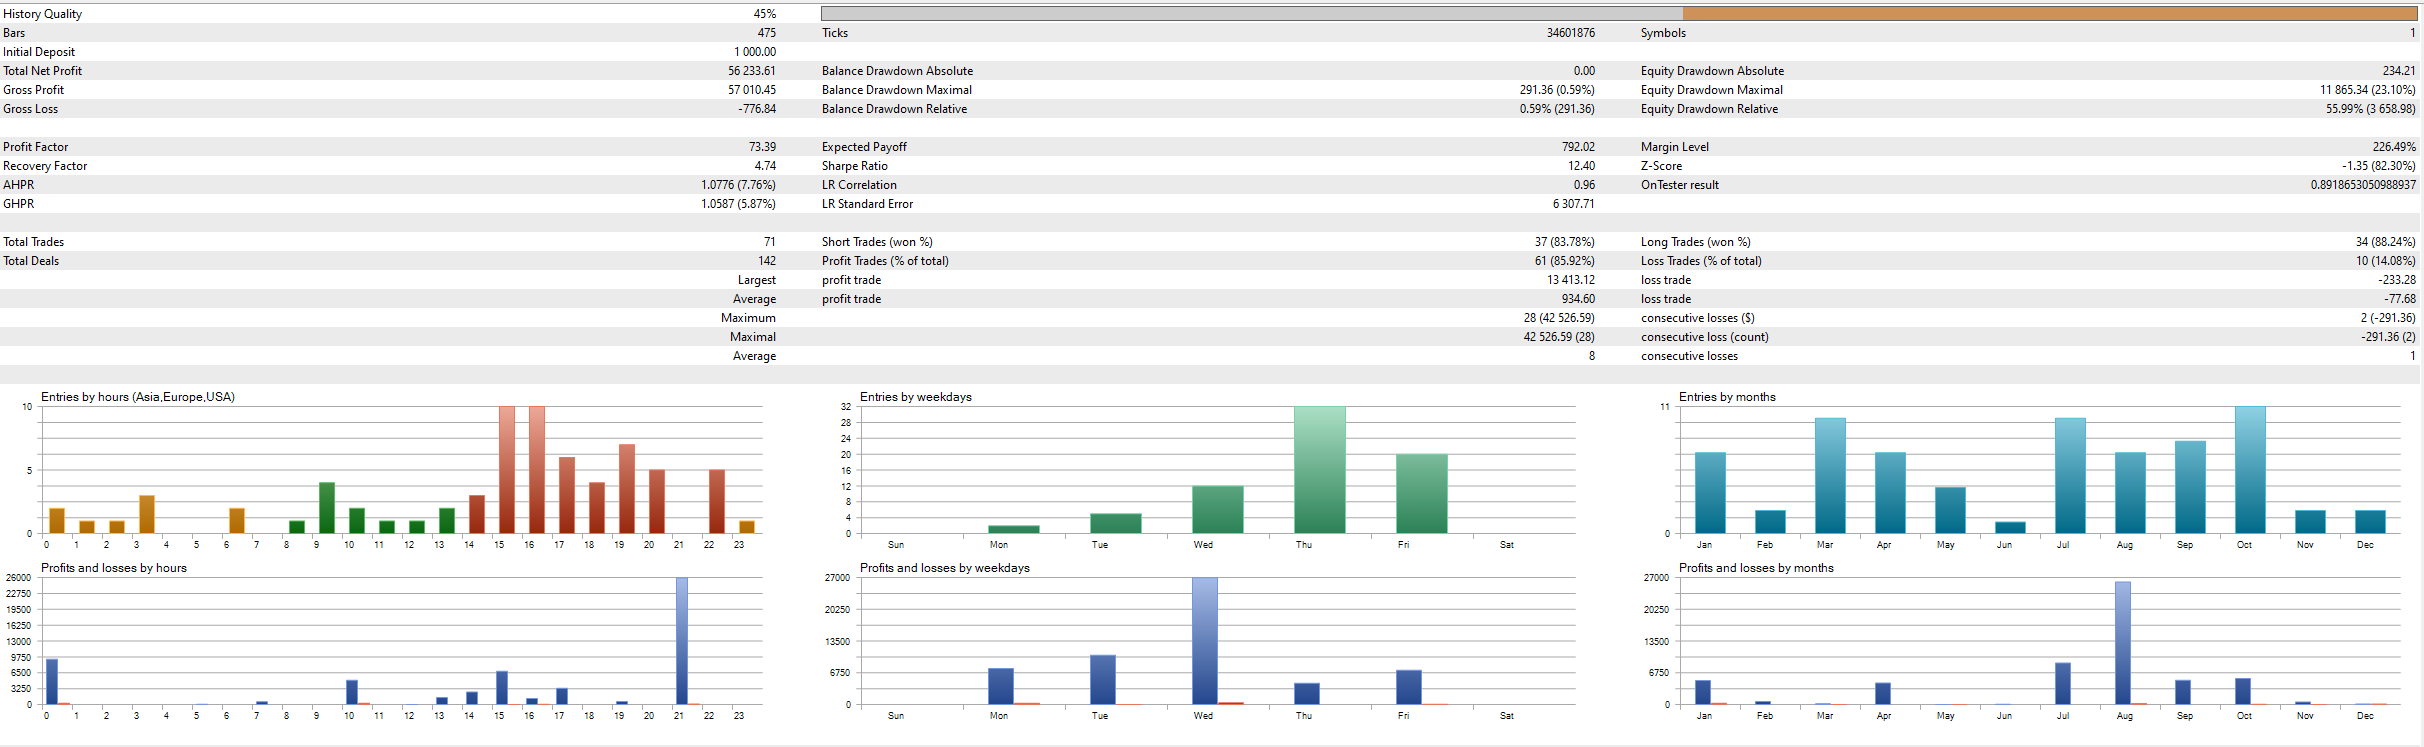Screen dimensions: 2424x747
Task: Select the Symbols label
Action: coord(1663,33)
